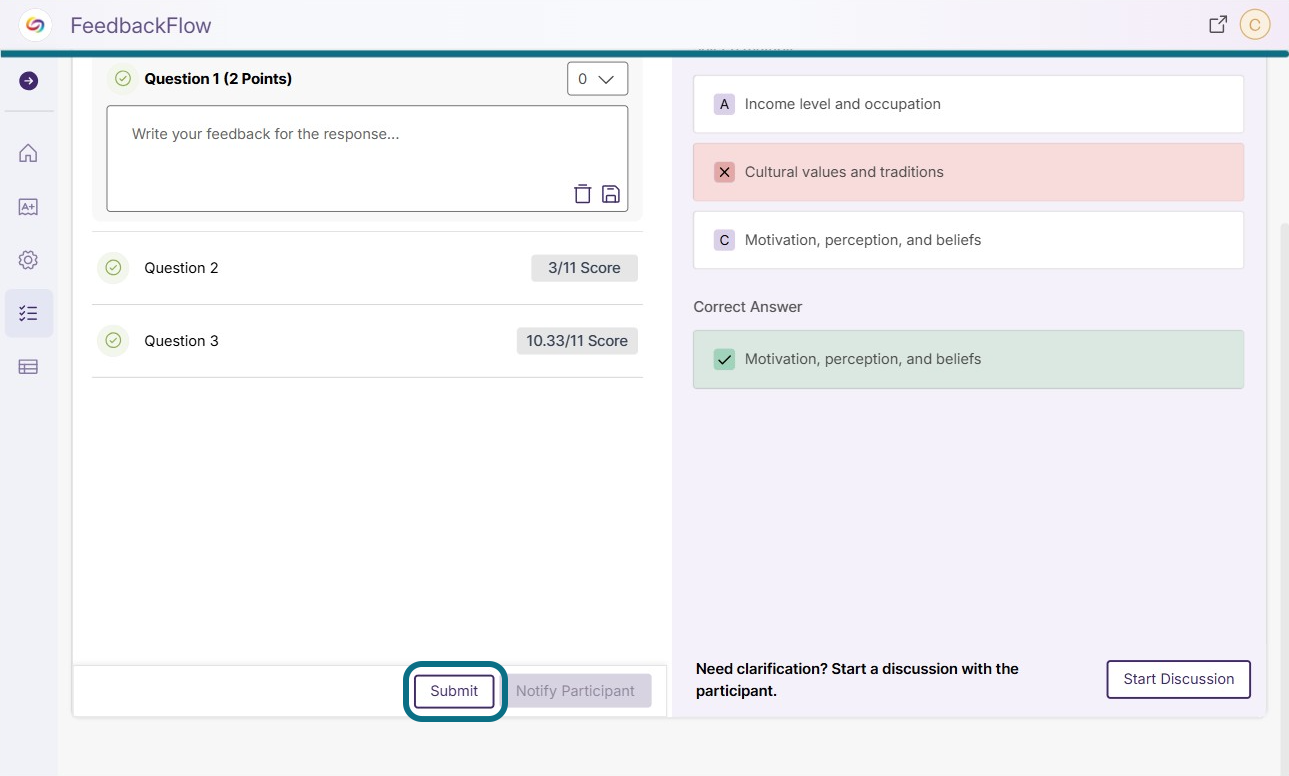Image resolution: width=1289 pixels, height=776 pixels.
Task: Click the Submit button
Action: coord(454,691)
